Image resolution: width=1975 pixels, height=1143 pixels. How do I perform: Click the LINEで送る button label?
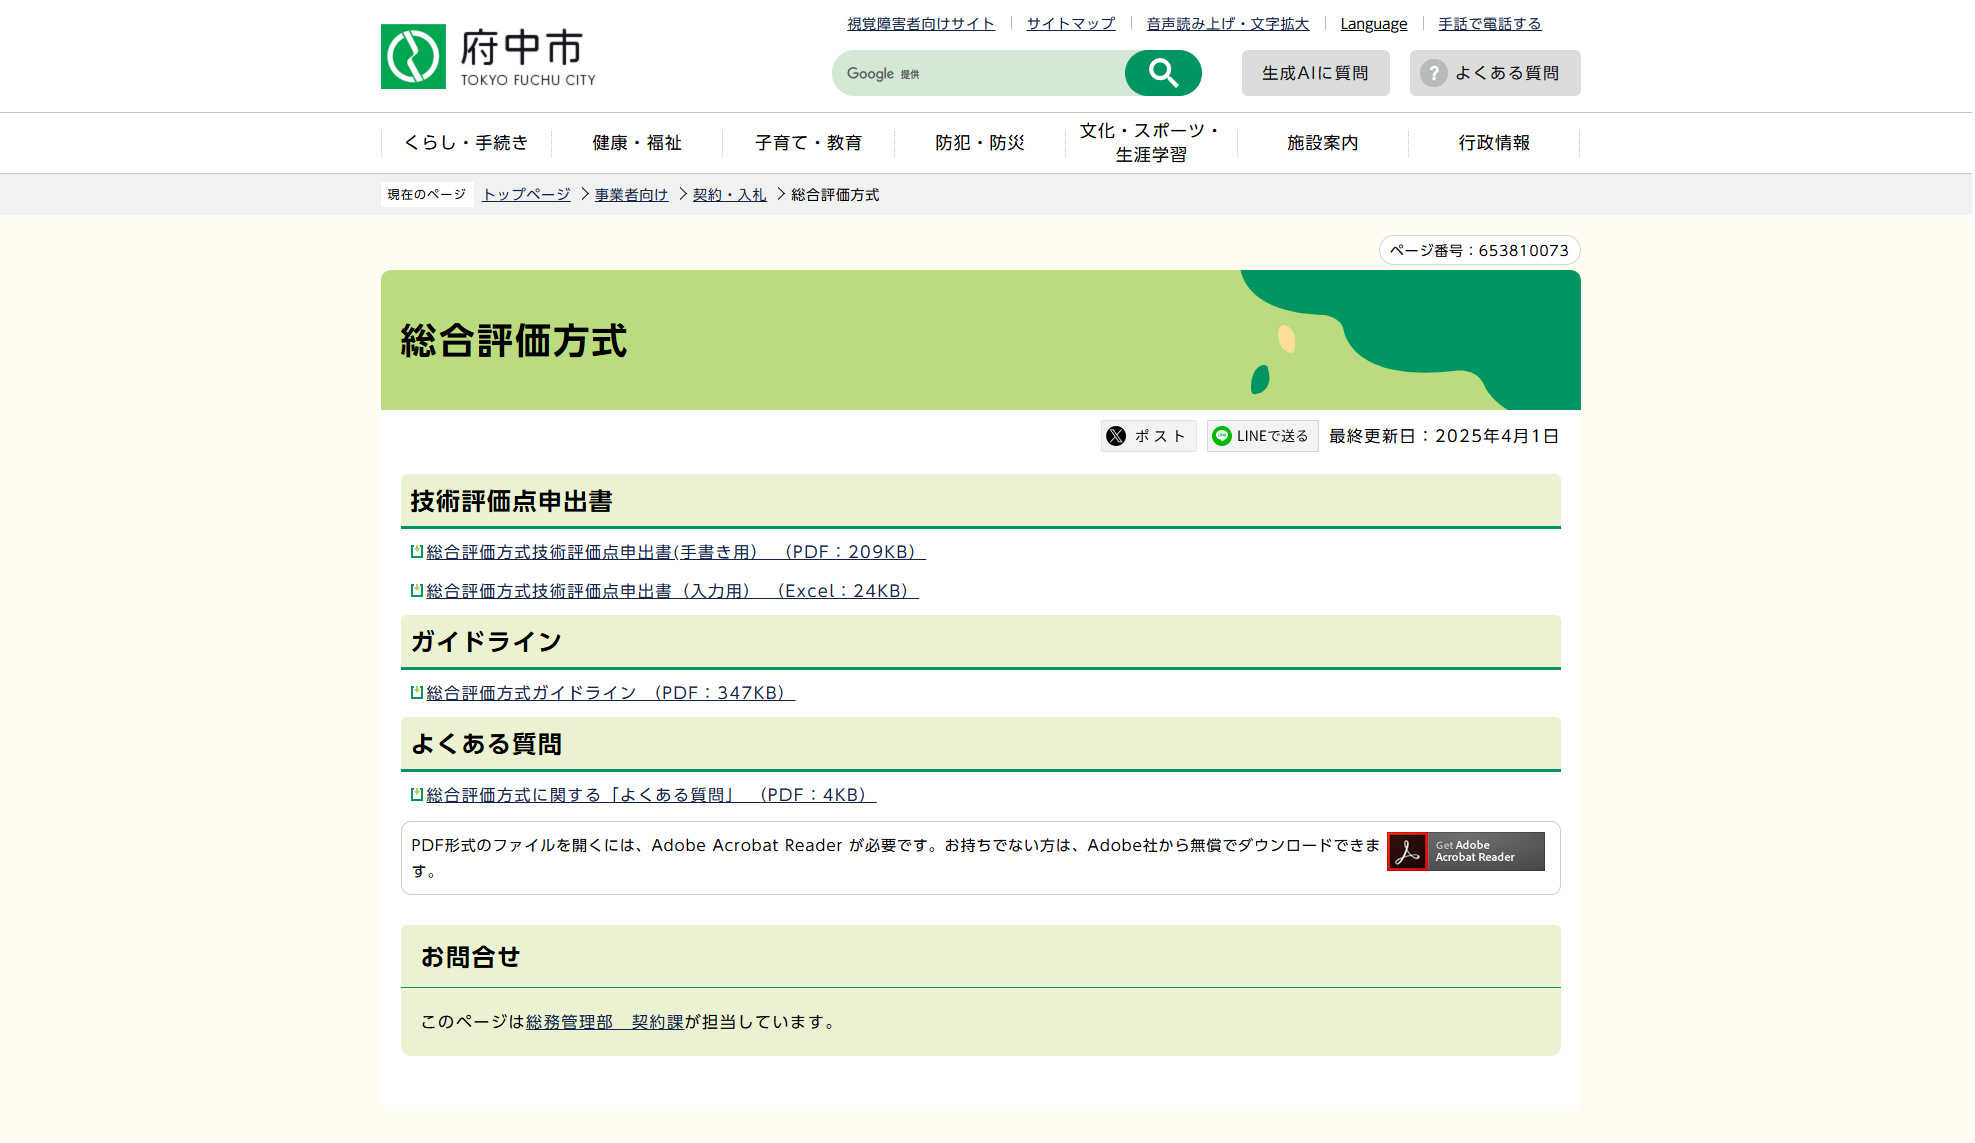tap(1272, 436)
